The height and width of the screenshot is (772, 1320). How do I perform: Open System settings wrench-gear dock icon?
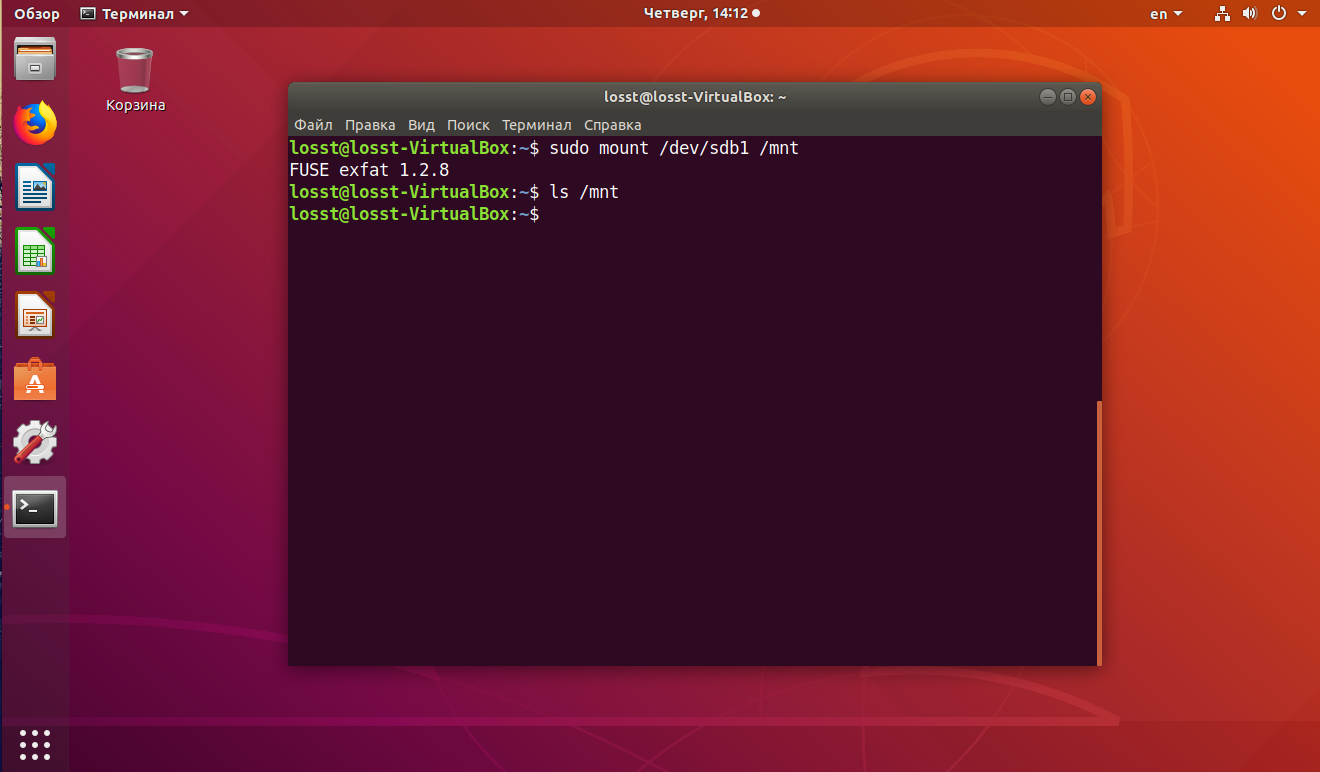pos(35,443)
